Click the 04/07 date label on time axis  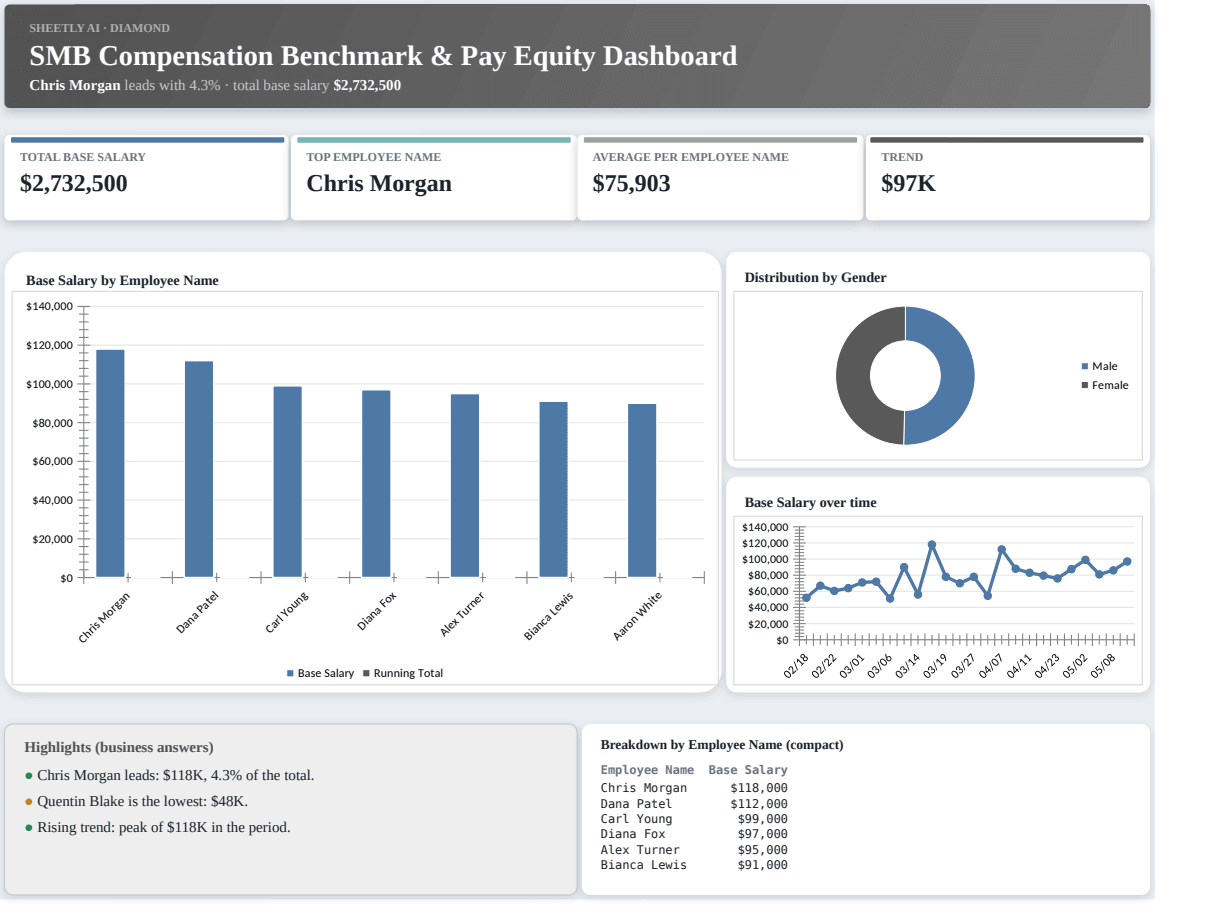(992, 667)
